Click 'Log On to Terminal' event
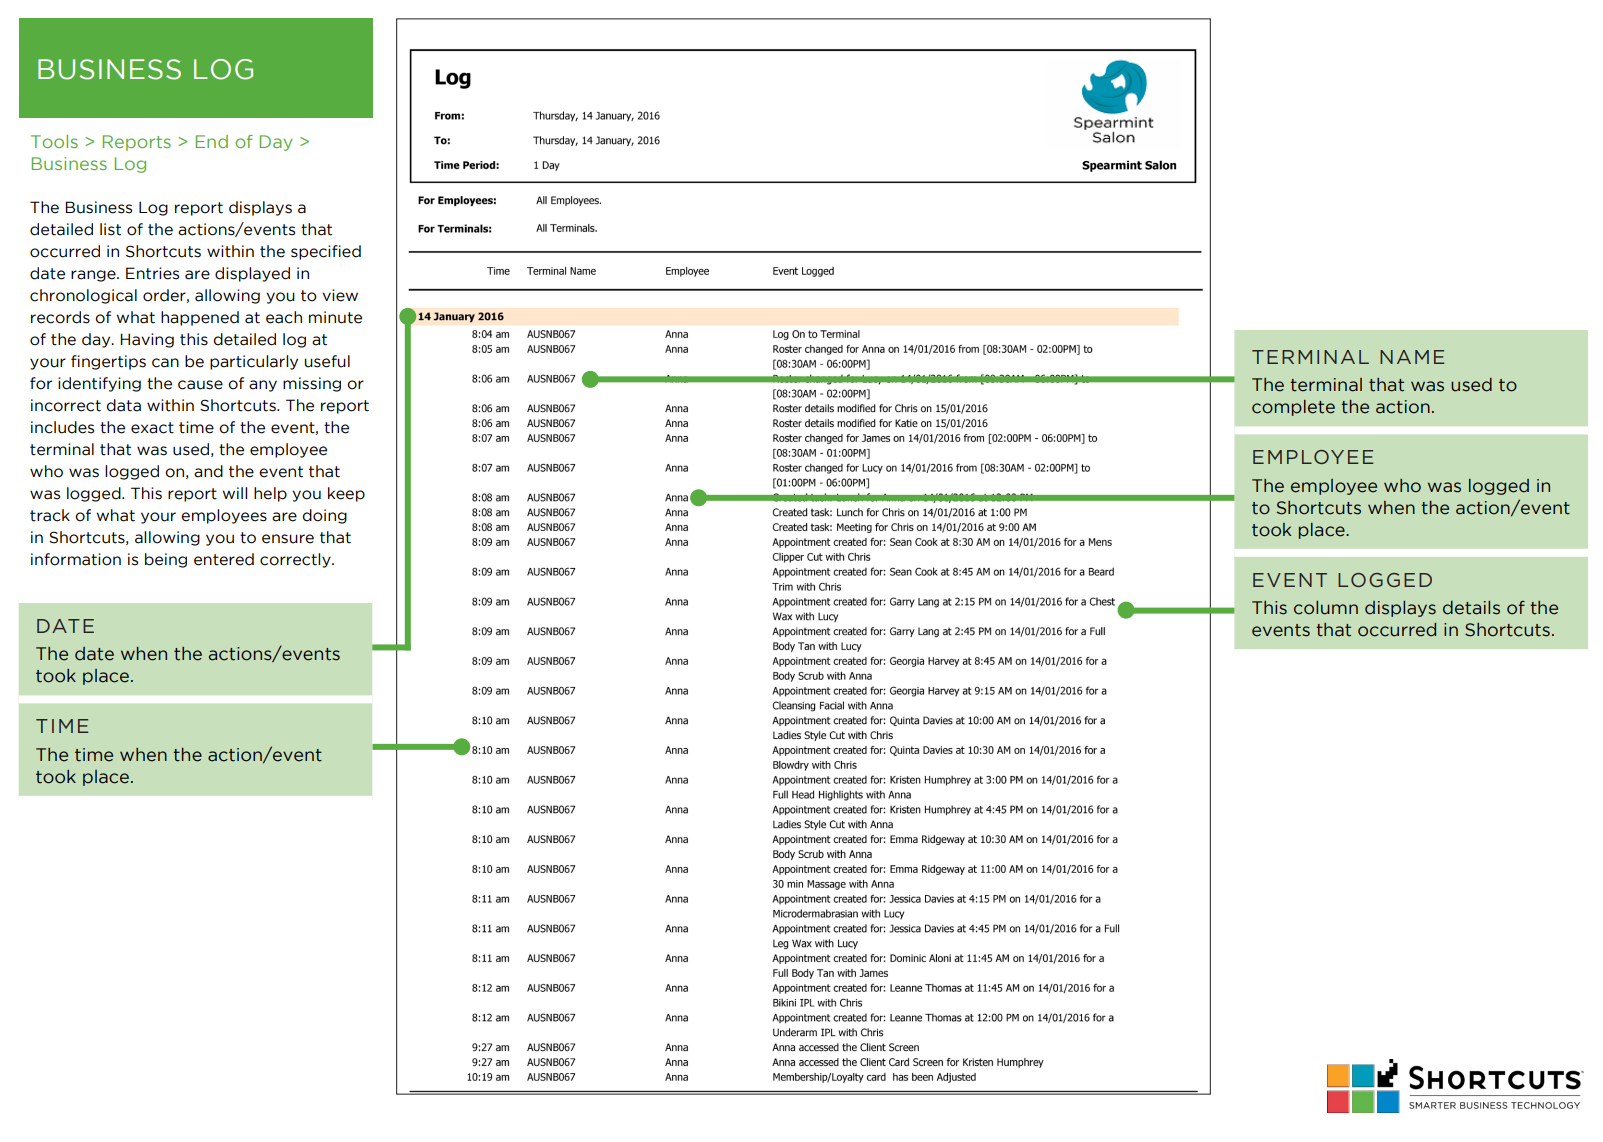Screen dimensions: 1603x1142 tap(816, 335)
